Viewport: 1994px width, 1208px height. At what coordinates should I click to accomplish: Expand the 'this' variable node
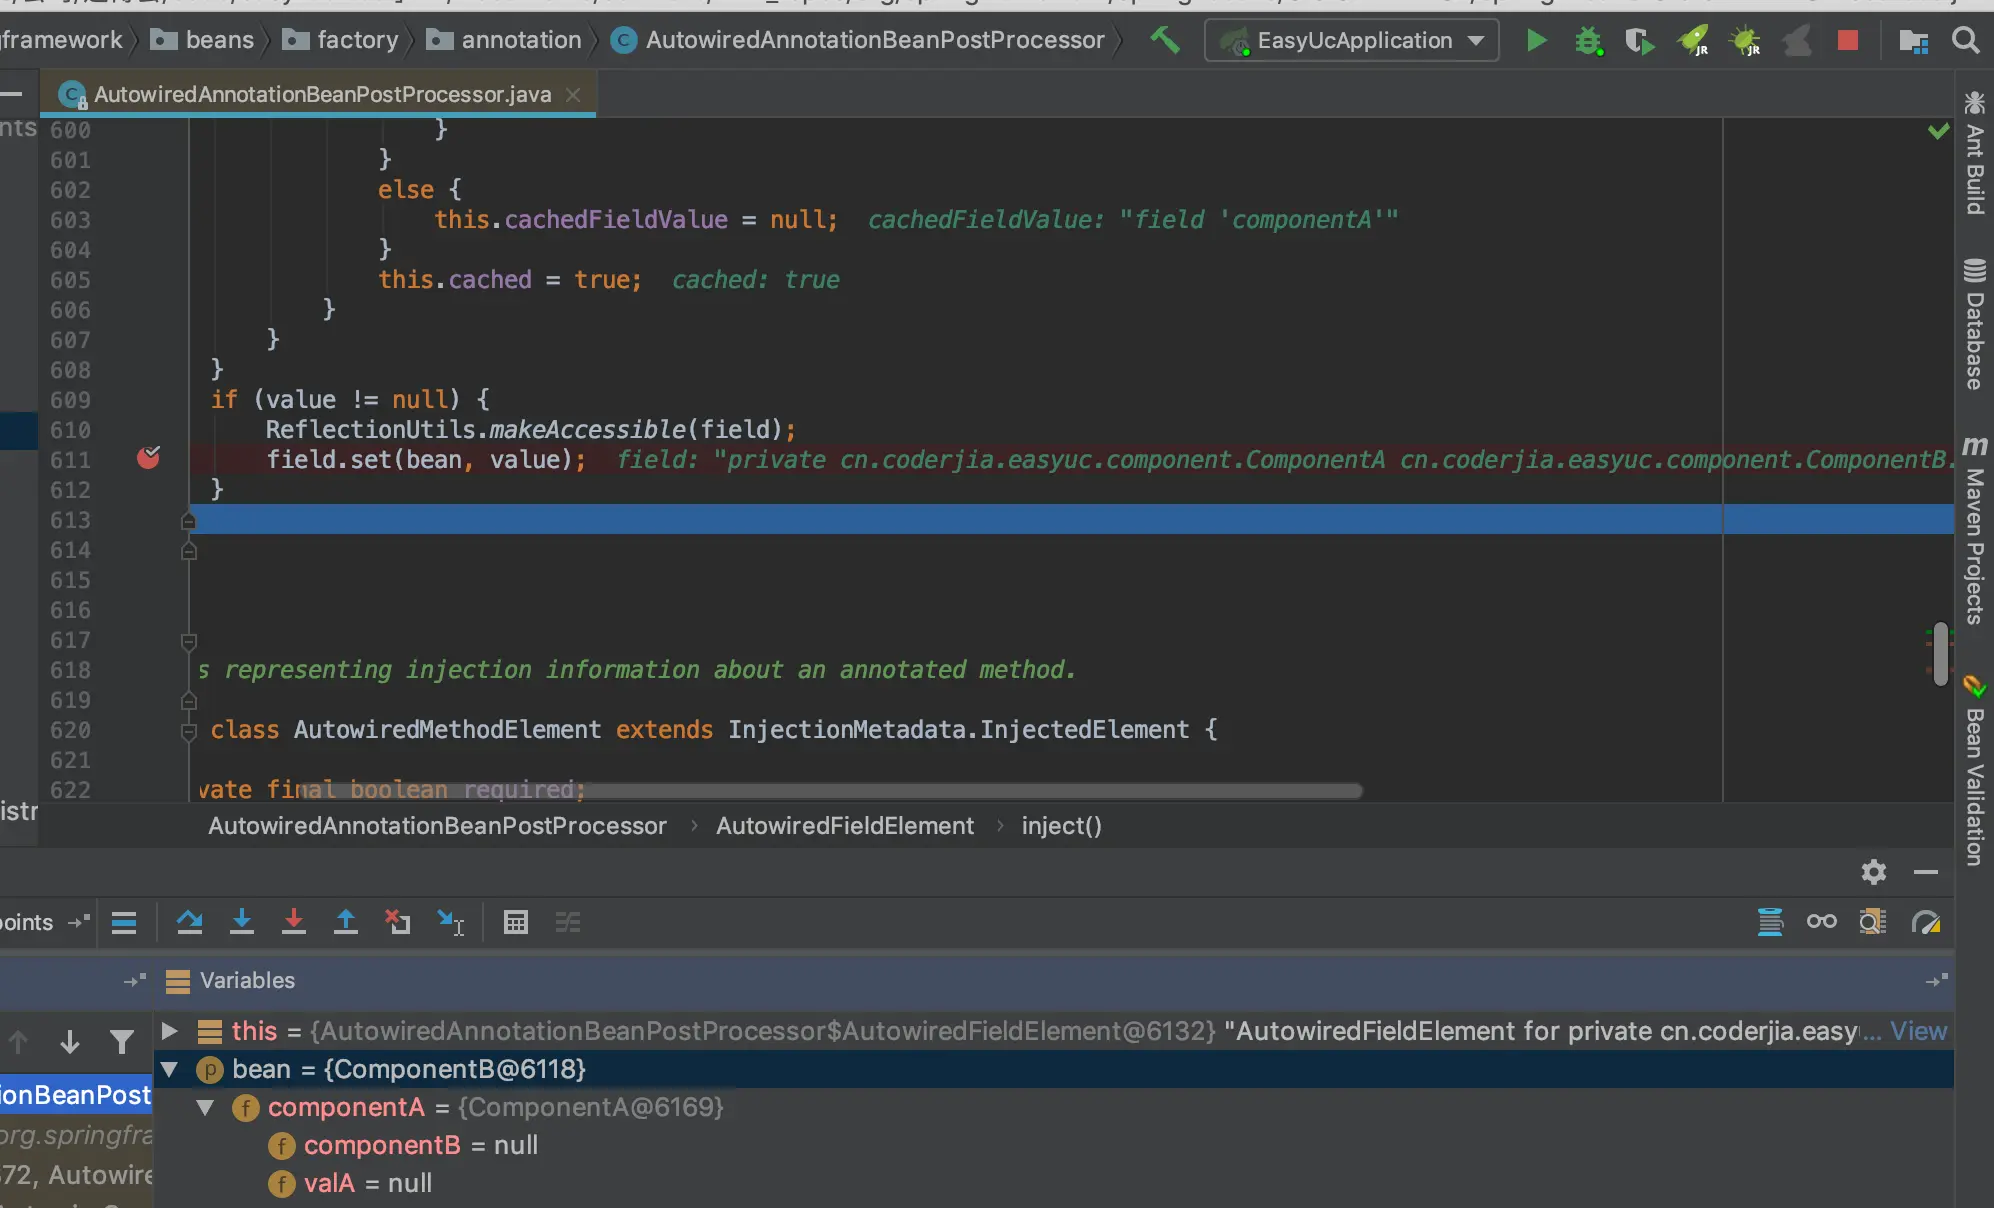[x=170, y=1031]
